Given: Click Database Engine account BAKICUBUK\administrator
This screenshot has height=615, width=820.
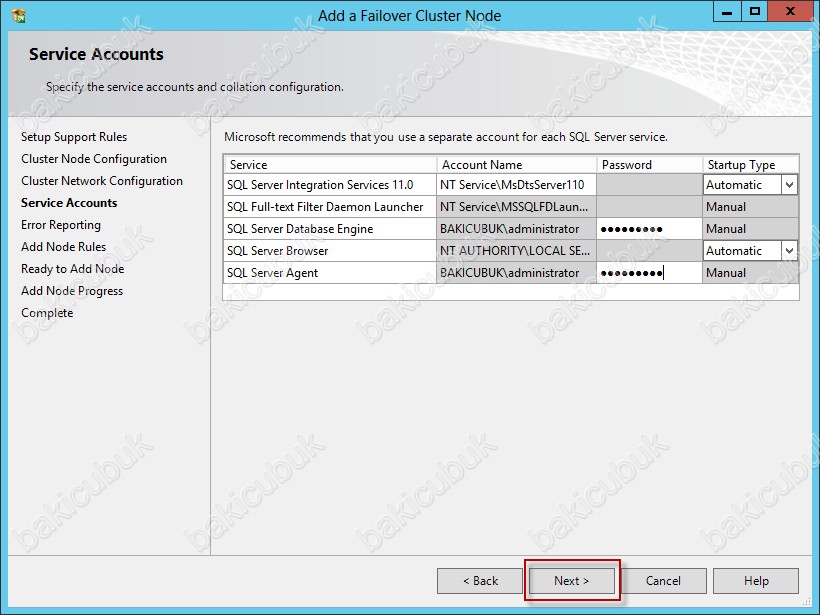Looking at the screenshot, I should (517, 229).
